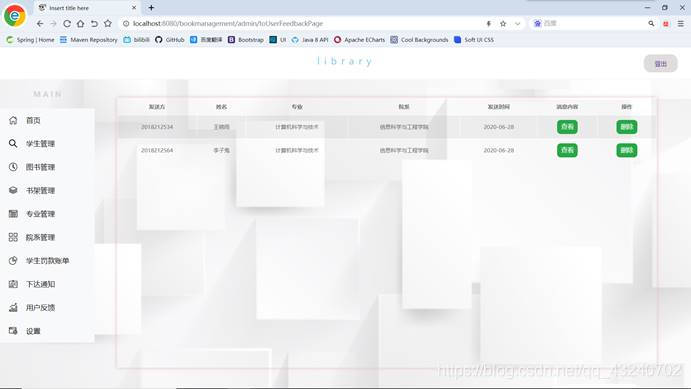Screen dimensions: 691x389
Task: Open 书架管理 in the sidebar
Action: point(40,190)
